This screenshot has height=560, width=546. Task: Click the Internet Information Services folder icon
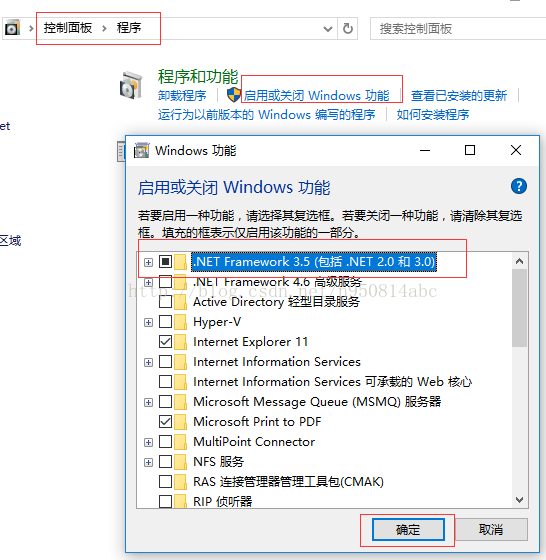tap(181, 362)
